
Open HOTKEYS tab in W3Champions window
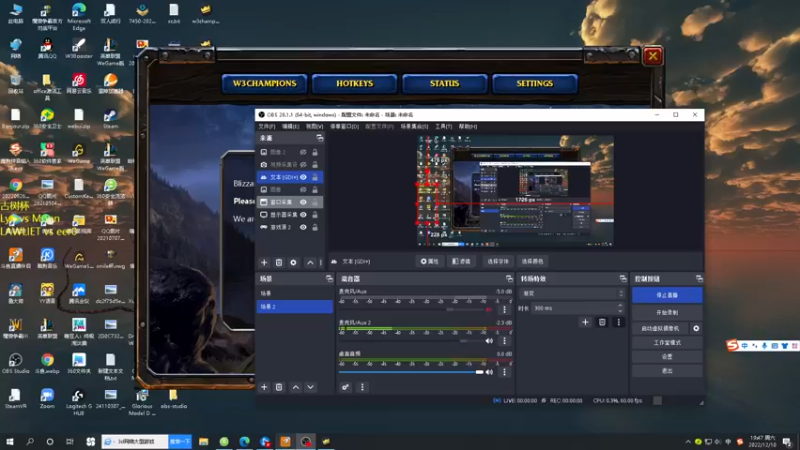pyautogui.click(x=355, y=84)
